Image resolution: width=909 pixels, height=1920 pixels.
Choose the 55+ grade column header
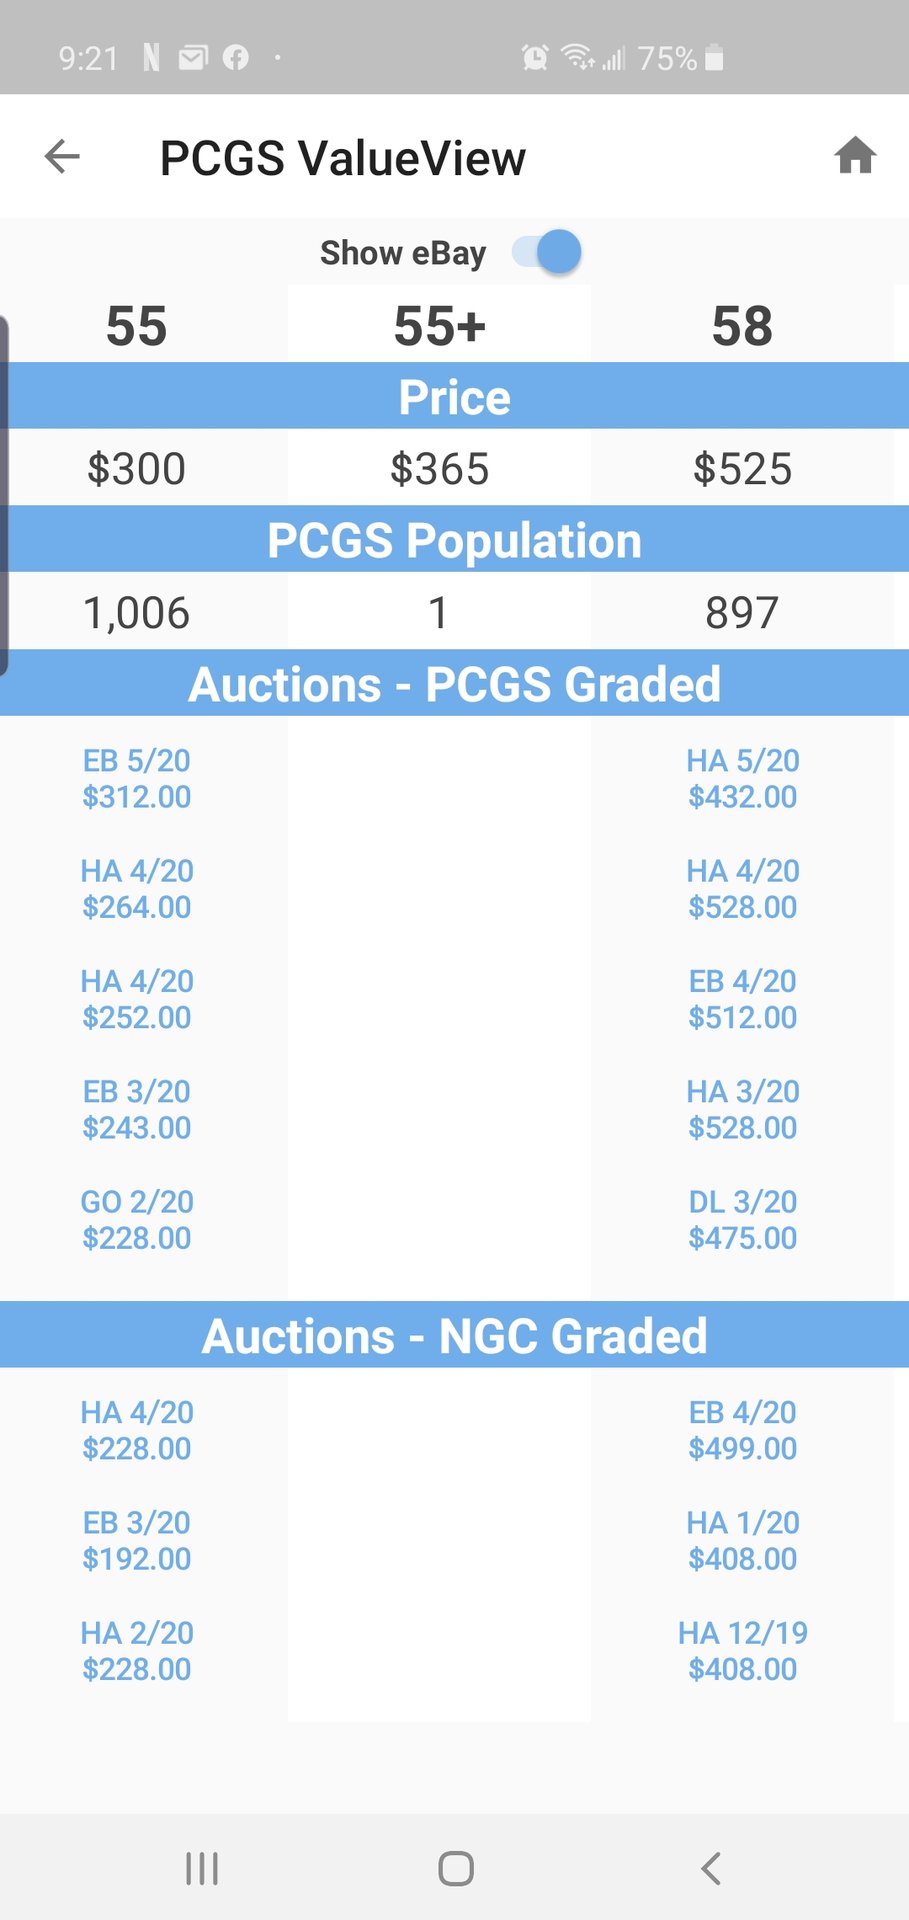[439, 326]
